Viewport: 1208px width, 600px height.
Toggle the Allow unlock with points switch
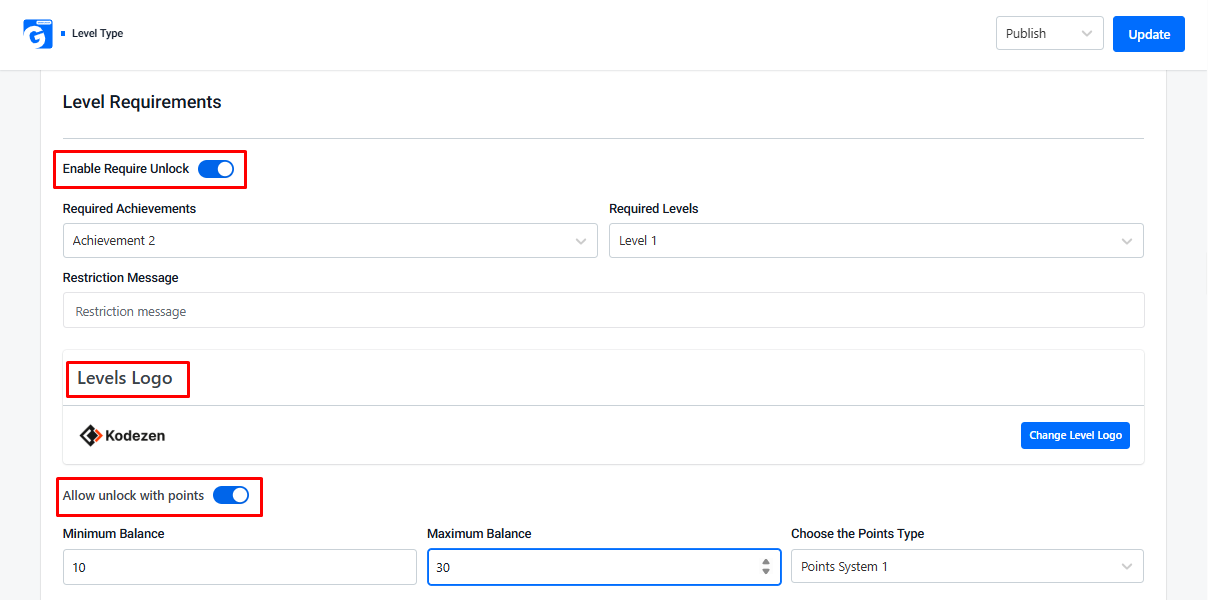tap(231, 495)
